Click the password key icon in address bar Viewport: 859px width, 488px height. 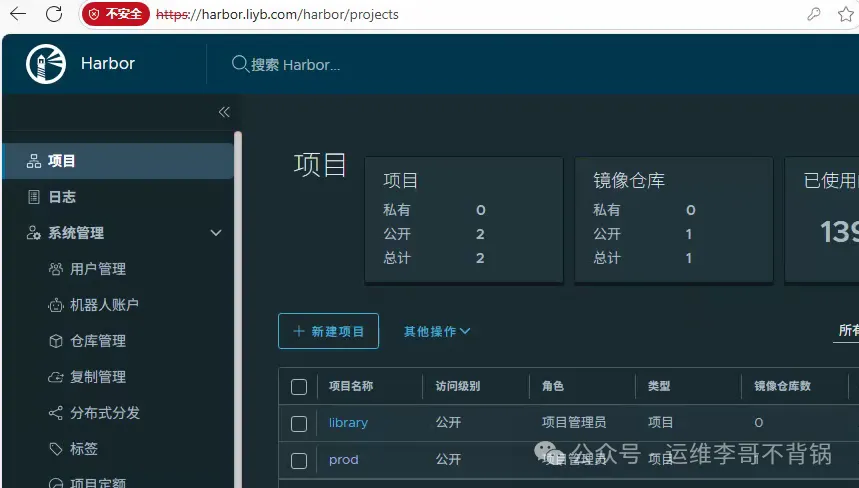(815, 14)
